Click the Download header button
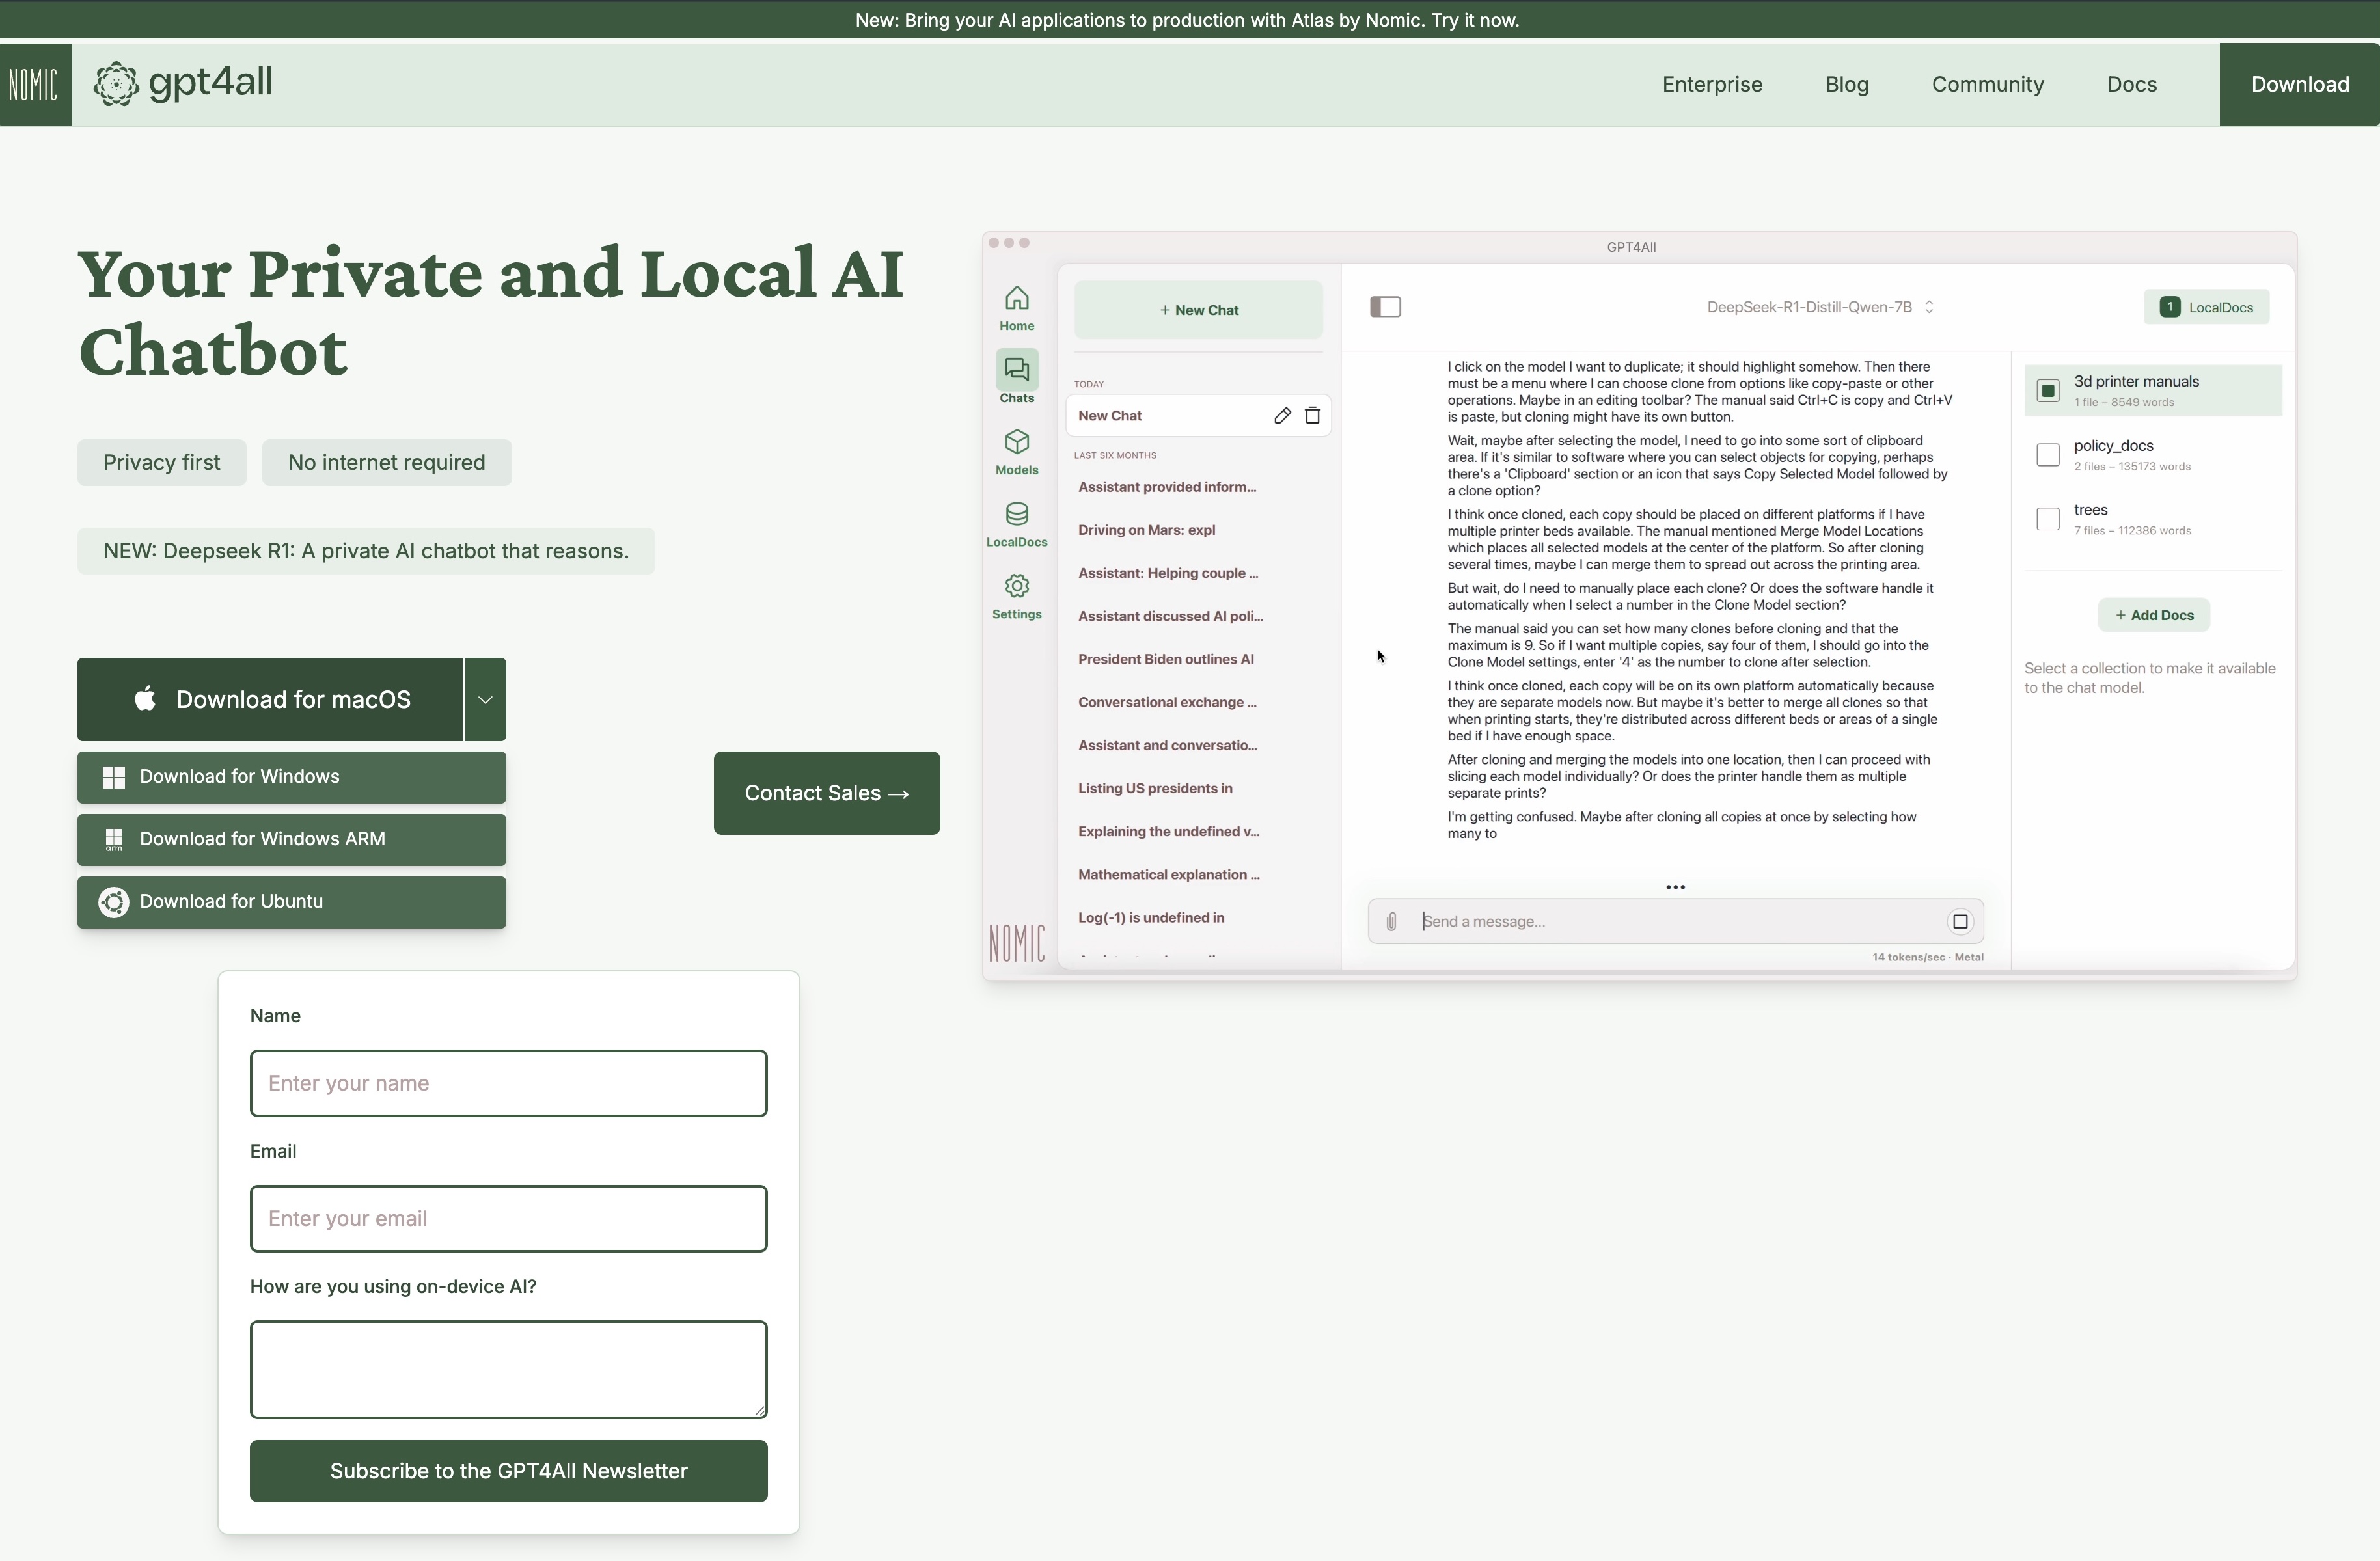Viewport: 2380px width, 1561px height. click(2299, 85)
